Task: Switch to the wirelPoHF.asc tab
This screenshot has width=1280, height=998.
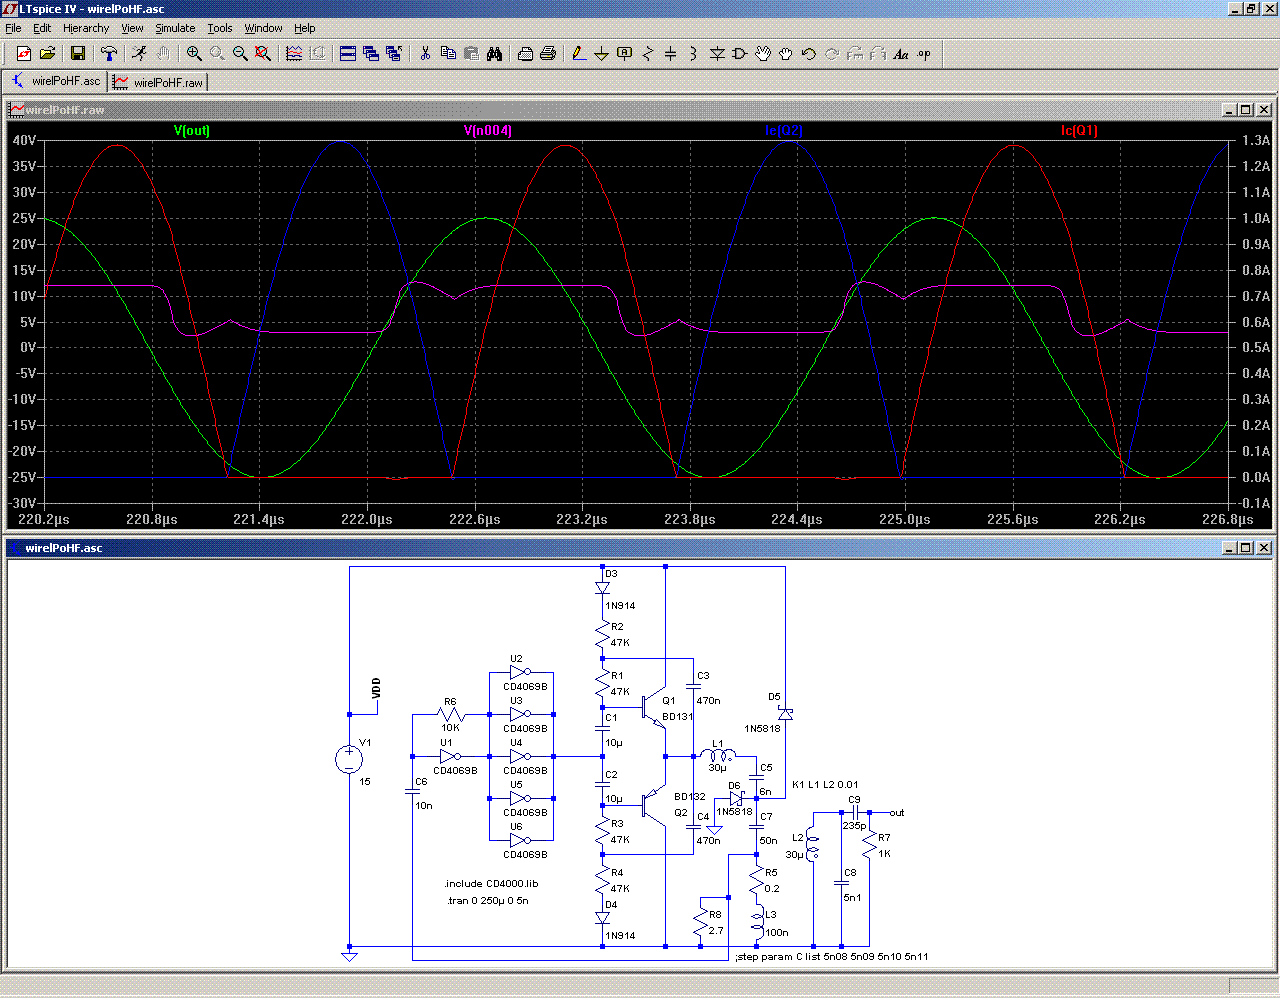Action: [56, 82]
